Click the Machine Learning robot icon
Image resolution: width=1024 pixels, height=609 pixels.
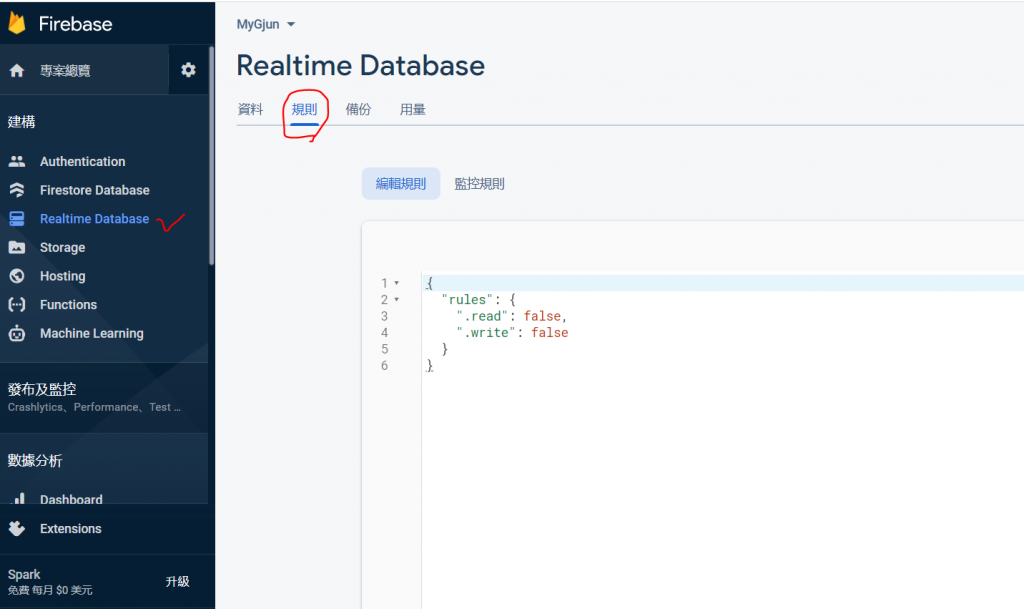tap(17, 333)
